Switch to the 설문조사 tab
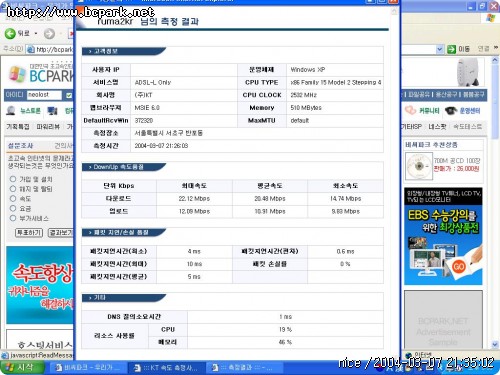Image resolution: width=500 pixels, height=375 pixels. [20, 146]
